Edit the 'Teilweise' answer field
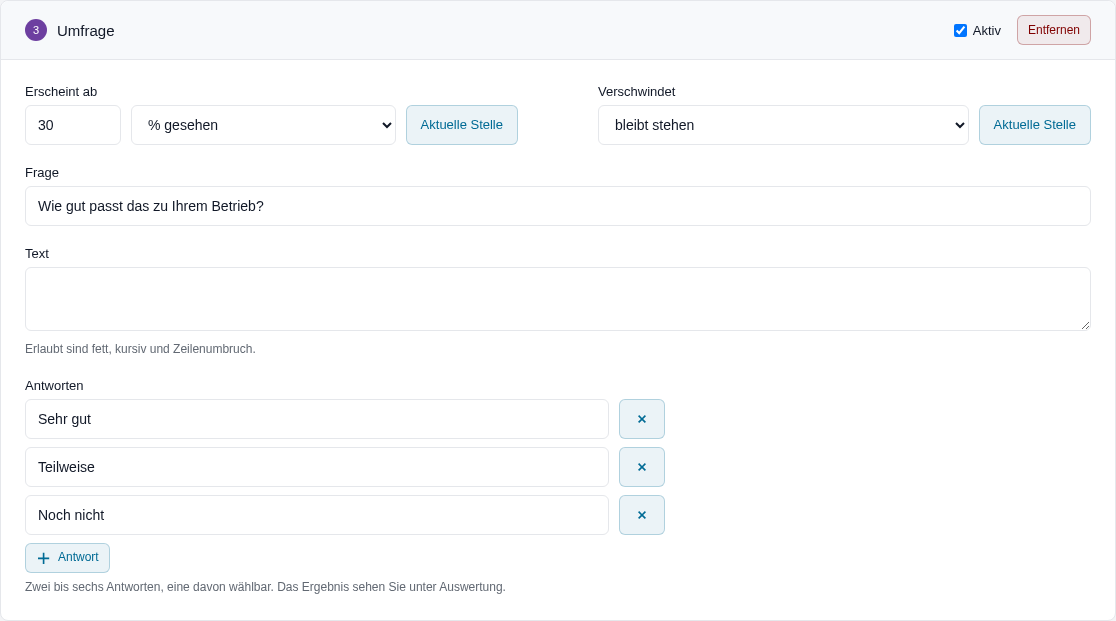The image size is (1116, 621). (317, 467)
